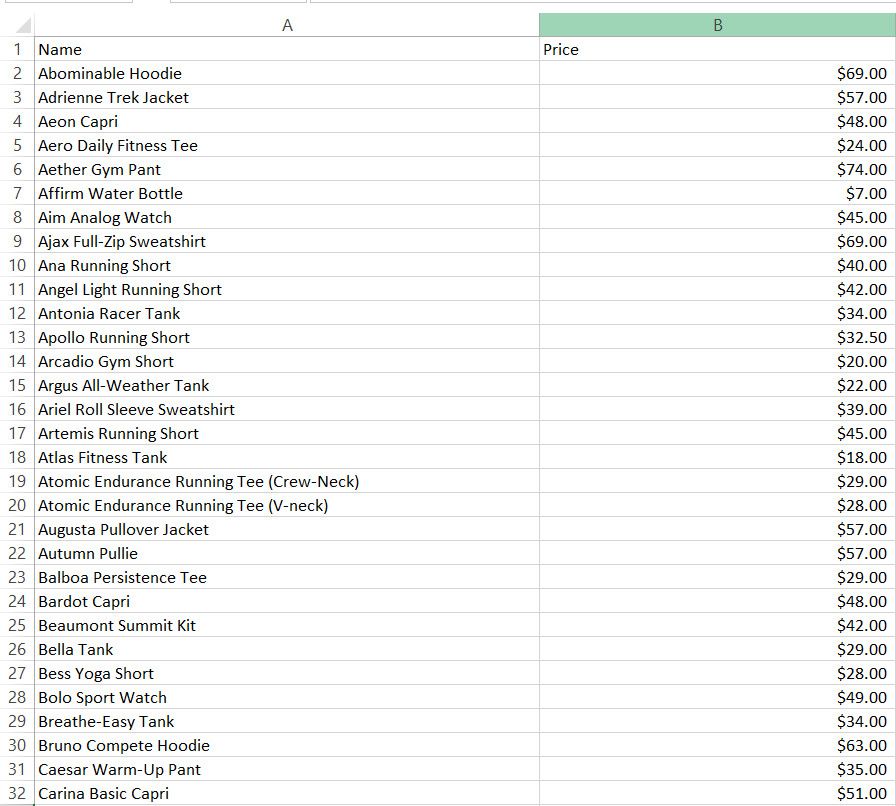Select Aero Daily Fitness Tee cell
896x806 pixels.
pos(287,145)
